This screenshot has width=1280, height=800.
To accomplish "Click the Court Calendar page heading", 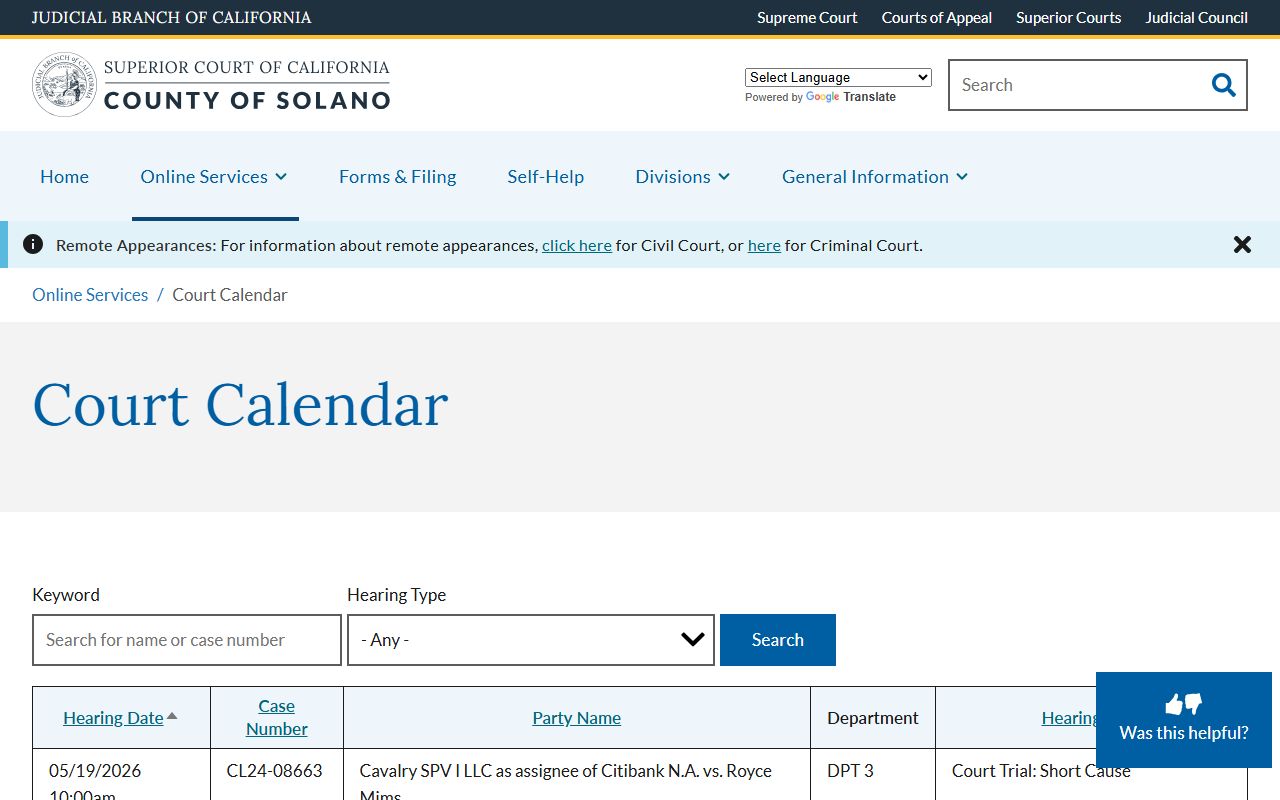I will click(x=240, y=405).
